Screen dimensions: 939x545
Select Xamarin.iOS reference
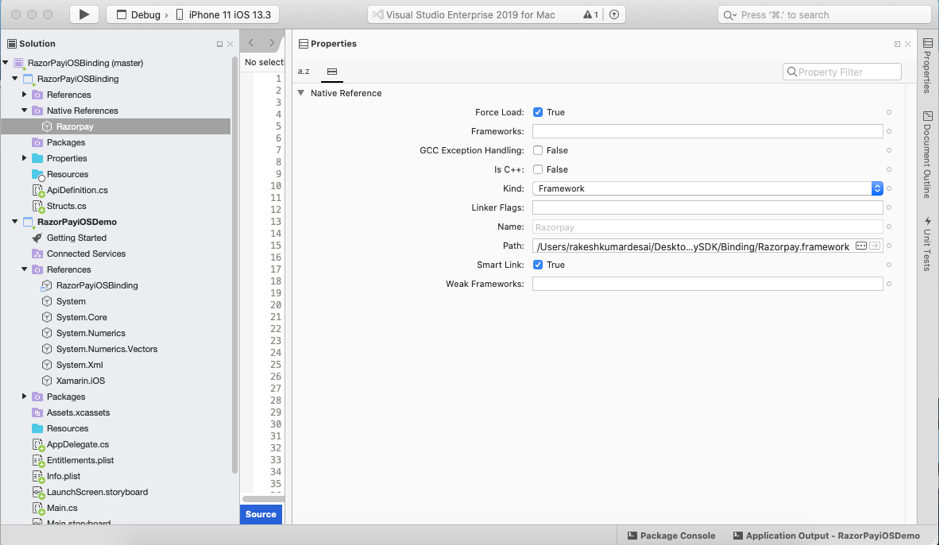[80, 381]
